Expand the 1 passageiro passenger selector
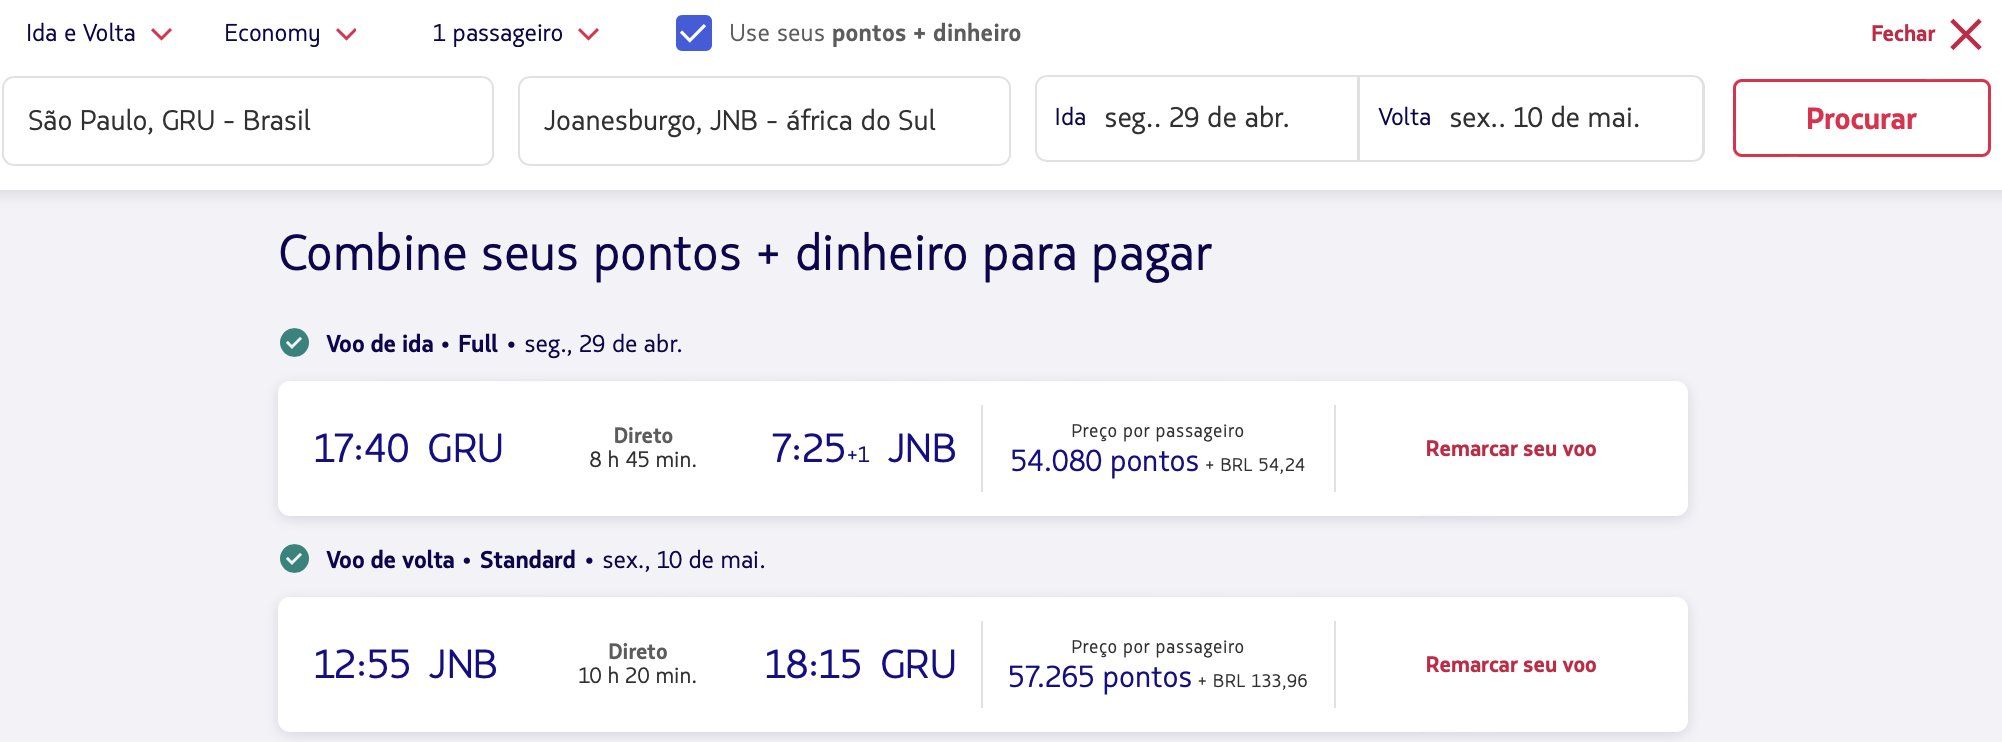The height and width of the screenshot is (742, 2002). (x=515, y=33)
